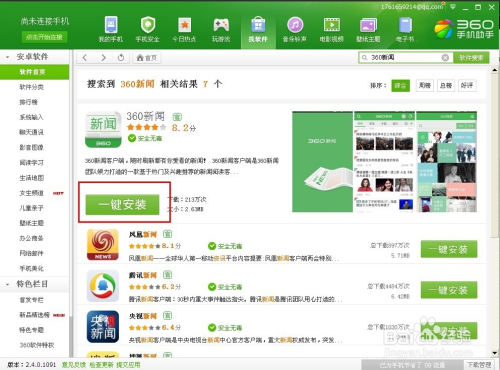Open 下载管理 in status bar
500x370 pixels.
click(479, 365)
